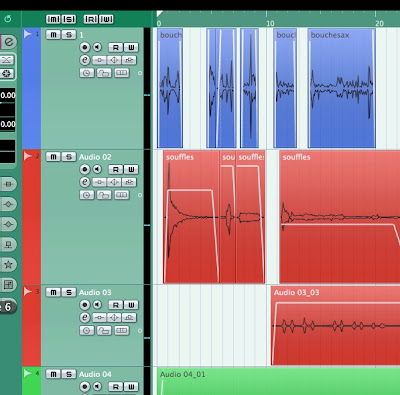Enable Write automation on Audio 02

pyautogui.click(x=131, y=170)
